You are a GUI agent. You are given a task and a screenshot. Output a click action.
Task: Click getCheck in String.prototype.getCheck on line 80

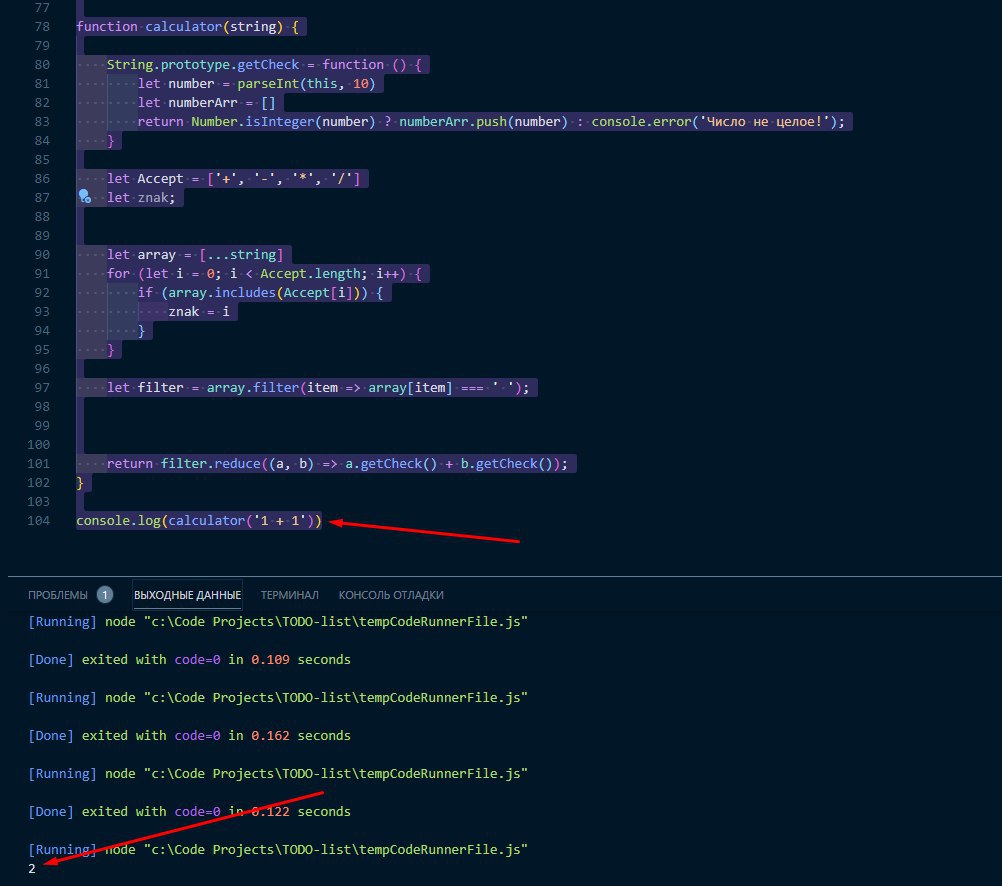[268, 65]
